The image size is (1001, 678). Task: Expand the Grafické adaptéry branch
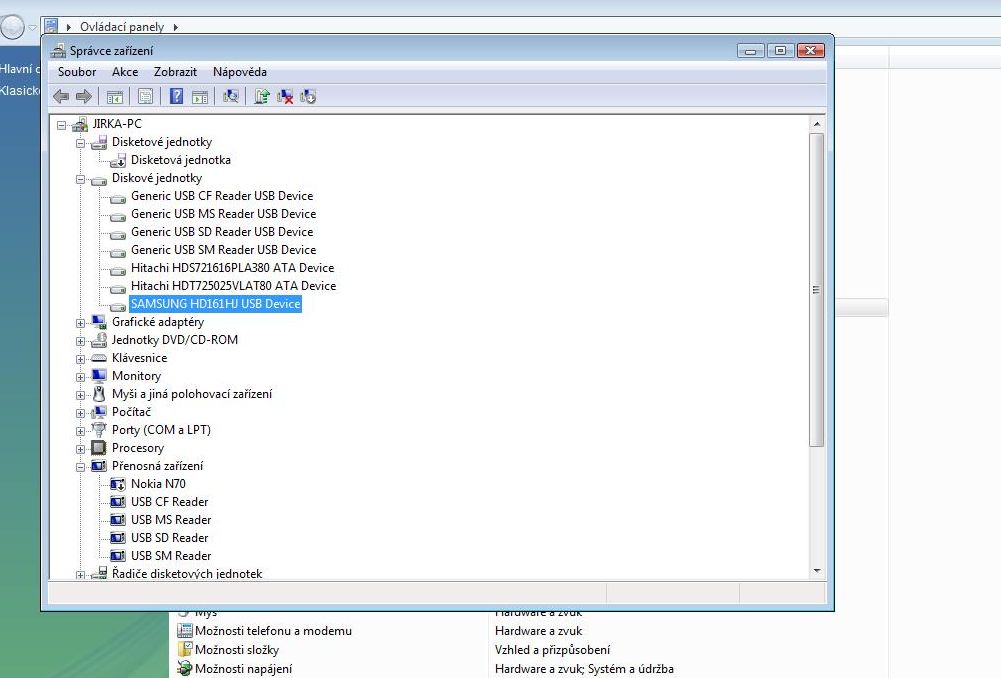coord(80,323)
